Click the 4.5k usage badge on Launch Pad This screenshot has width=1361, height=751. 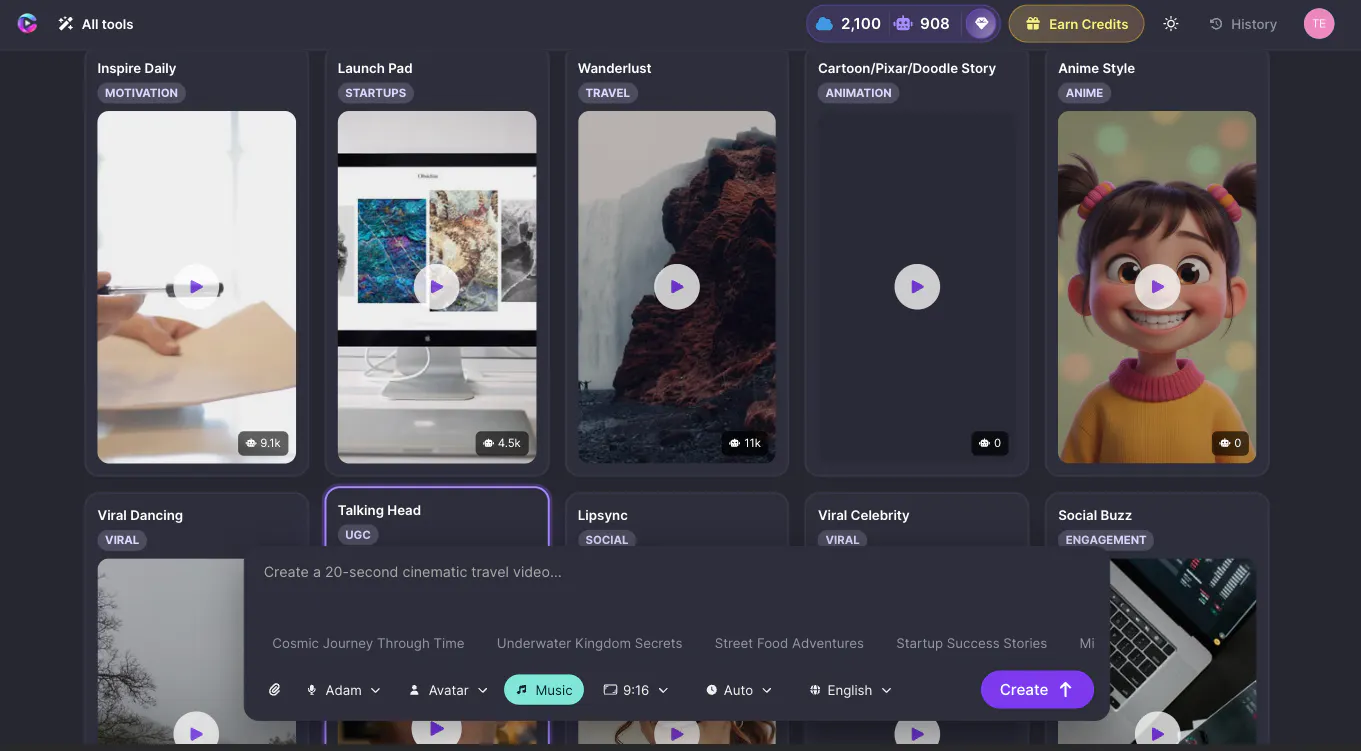502,443
